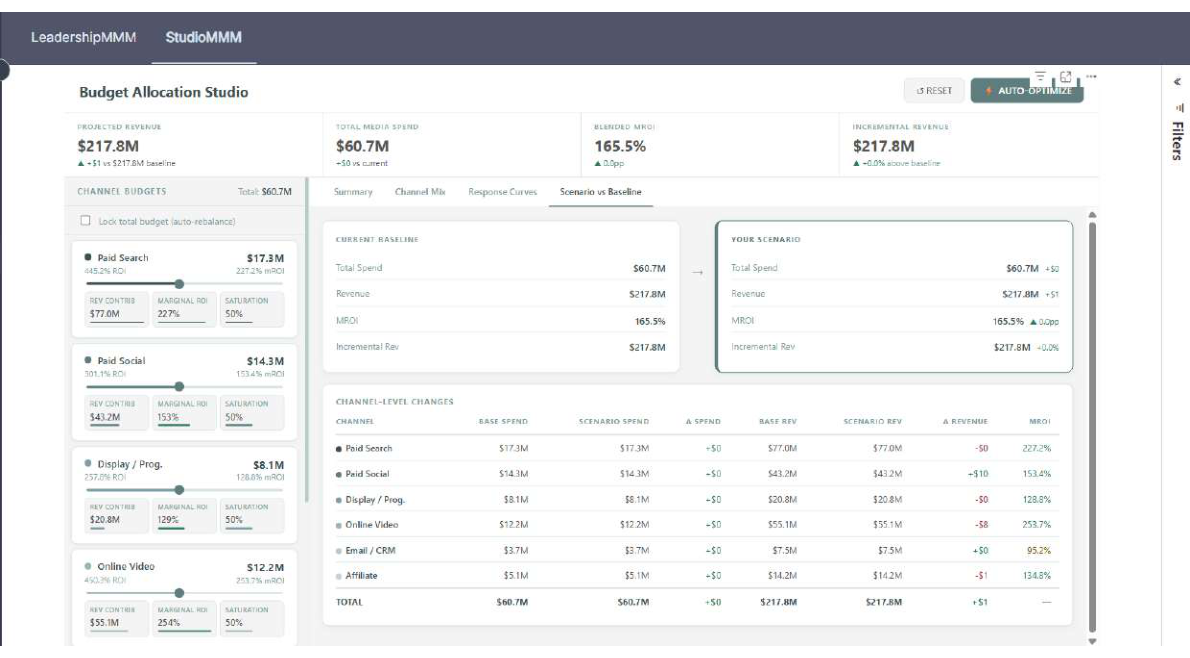This screenshot has width=1190, height=658.
Task: Click the Display / Prog. budget slider handle
Action: click(x=179, y=490)
